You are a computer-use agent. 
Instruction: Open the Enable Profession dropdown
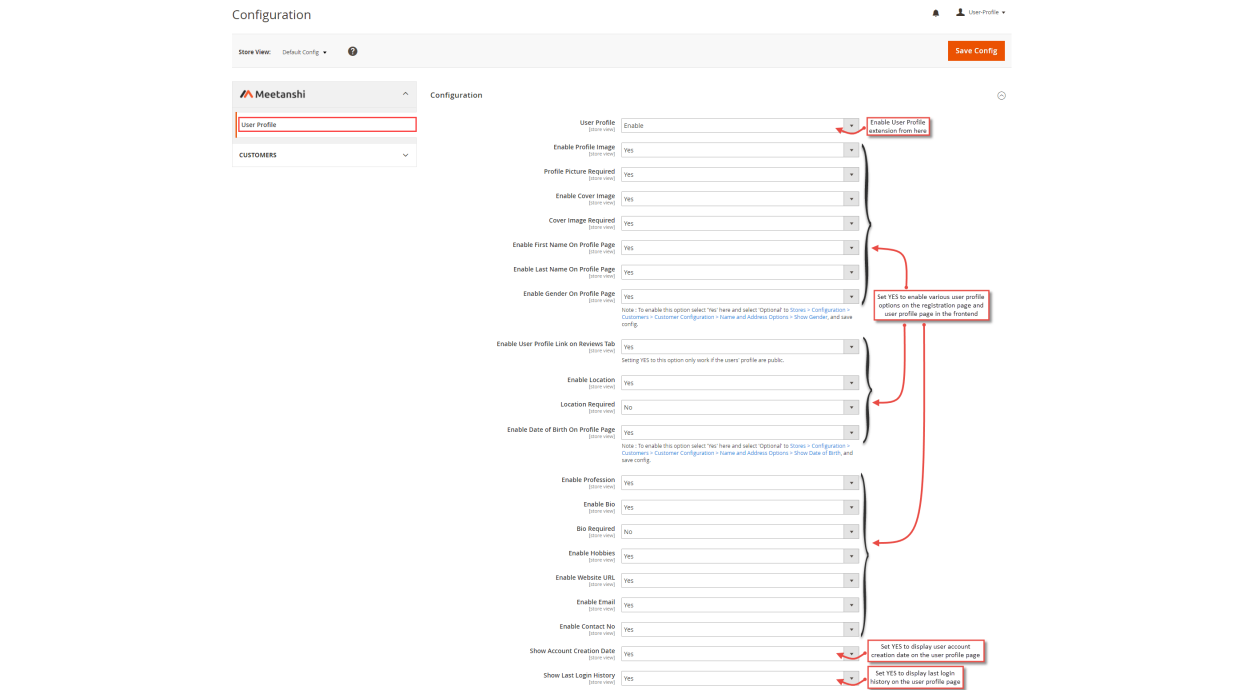tap(740, 483)
